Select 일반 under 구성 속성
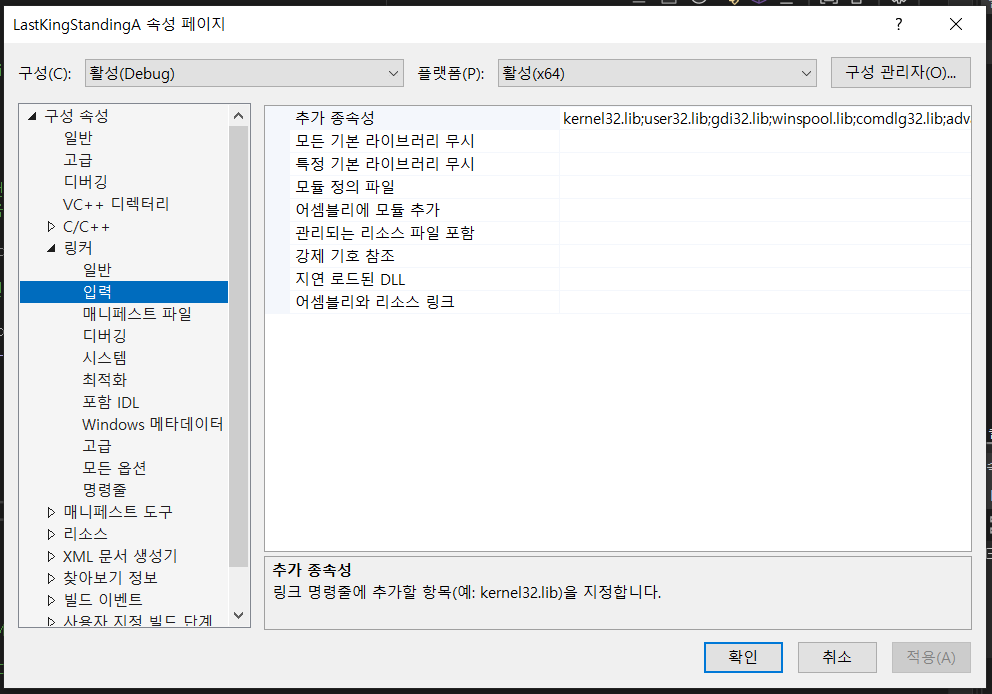Image resolution: width=992 pixels, height=694 pixels. (78, 138)
